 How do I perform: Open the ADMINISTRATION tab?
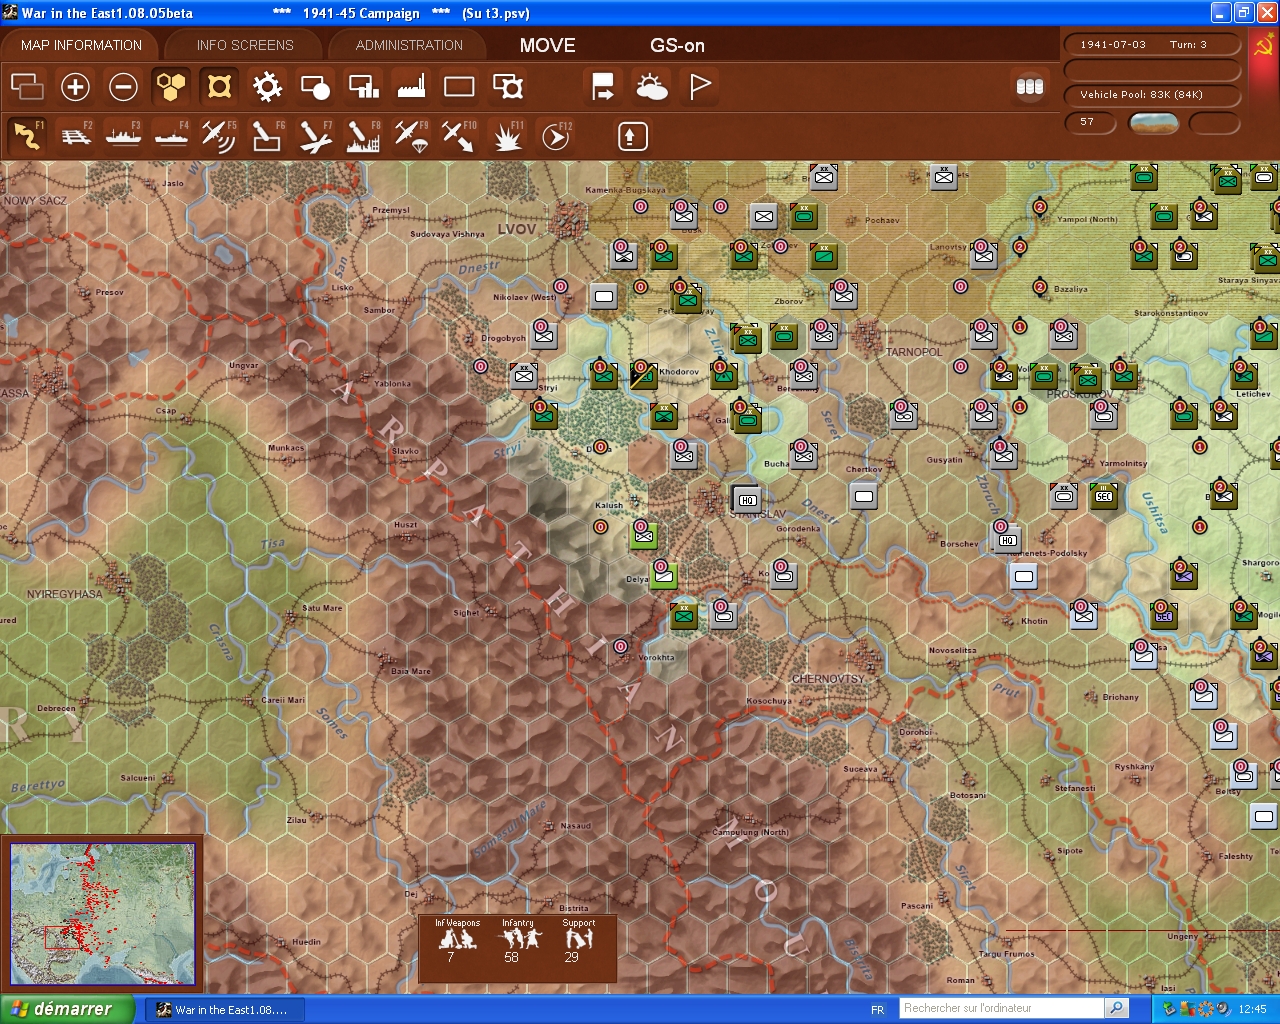pyautogui.click(x=409, y=45)
